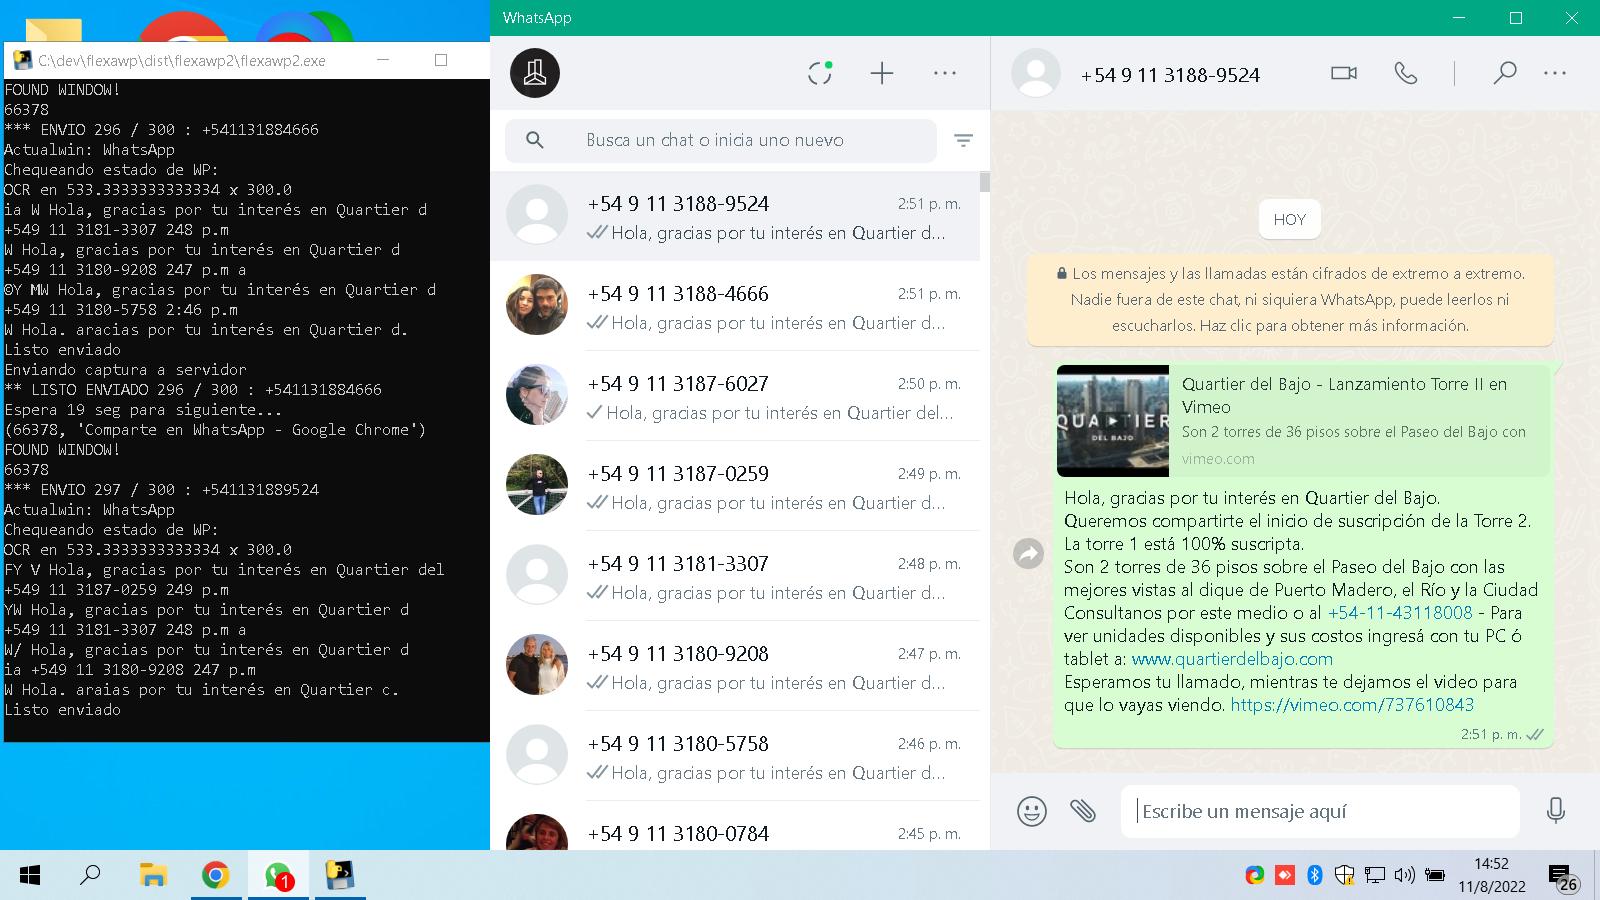Open Windows taskbar search
The width and height of the screenshot is (1600, 900).
point(90,876)
